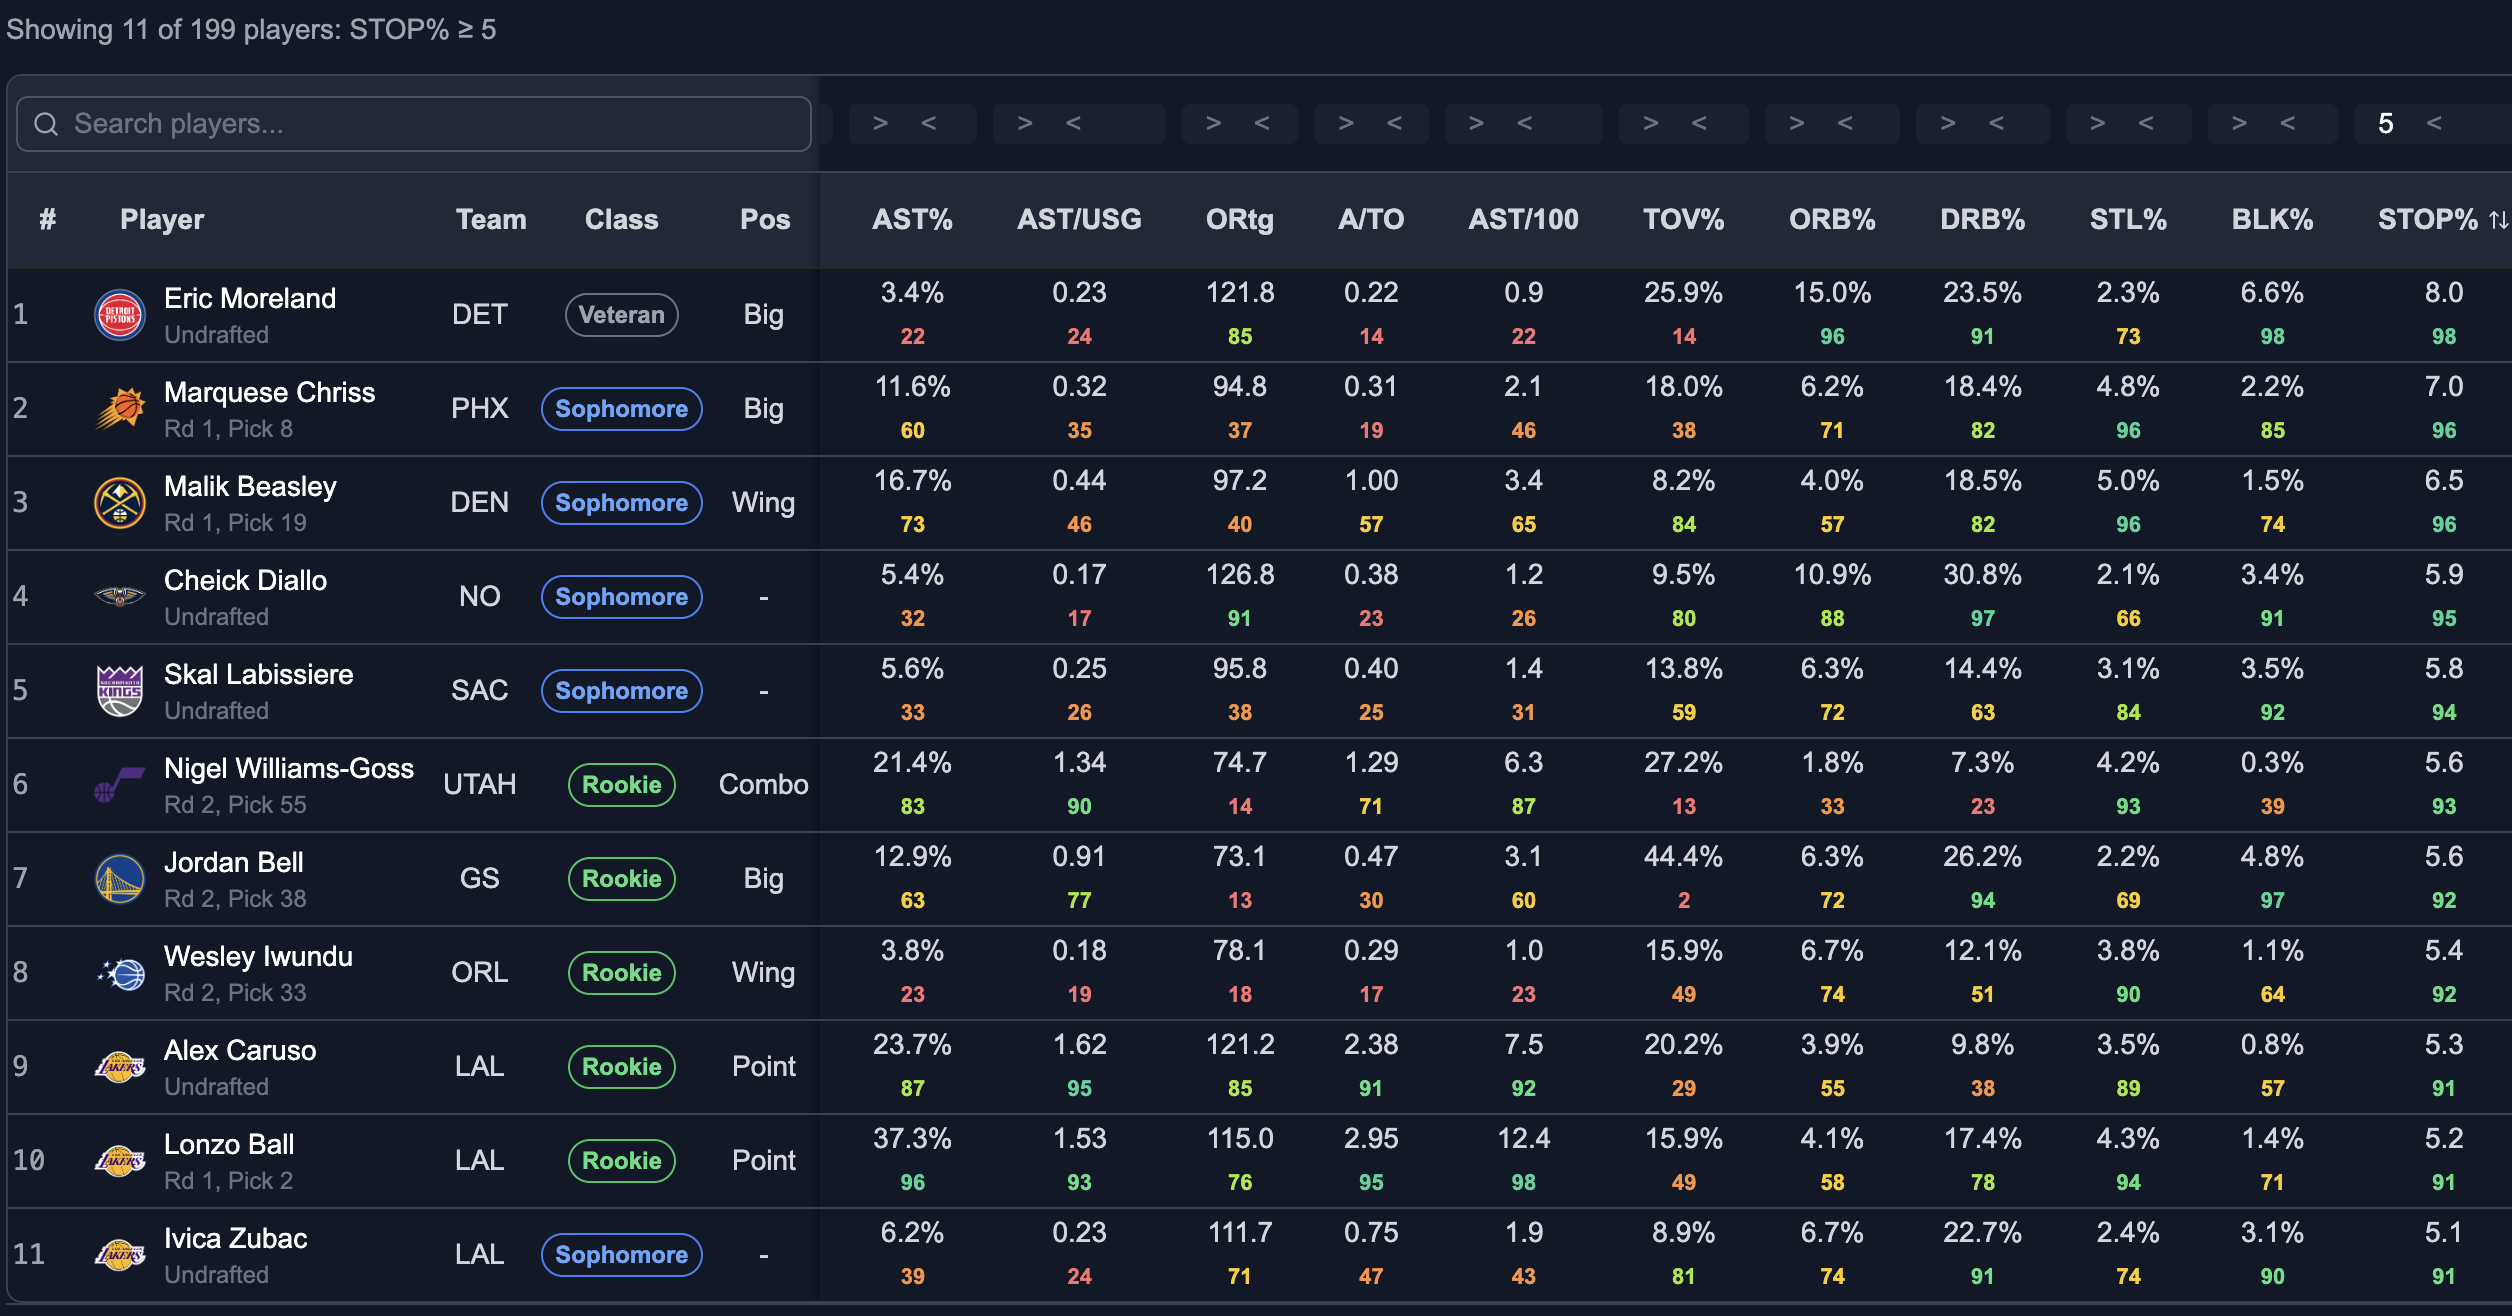Sort by the ORB% column header
This screenshot has height=1316, width=2512.
coord(1832,220)
